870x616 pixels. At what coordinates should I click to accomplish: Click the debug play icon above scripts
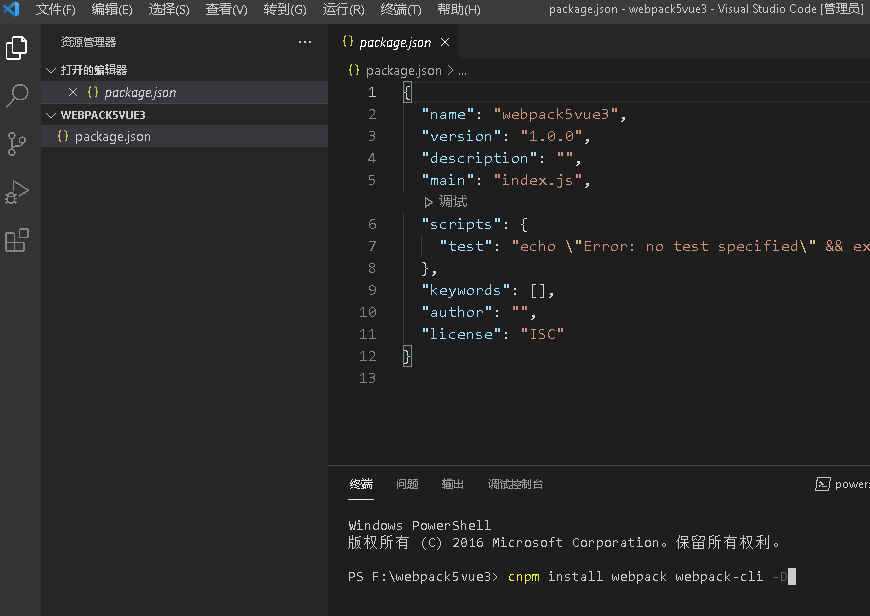[428, 202]
